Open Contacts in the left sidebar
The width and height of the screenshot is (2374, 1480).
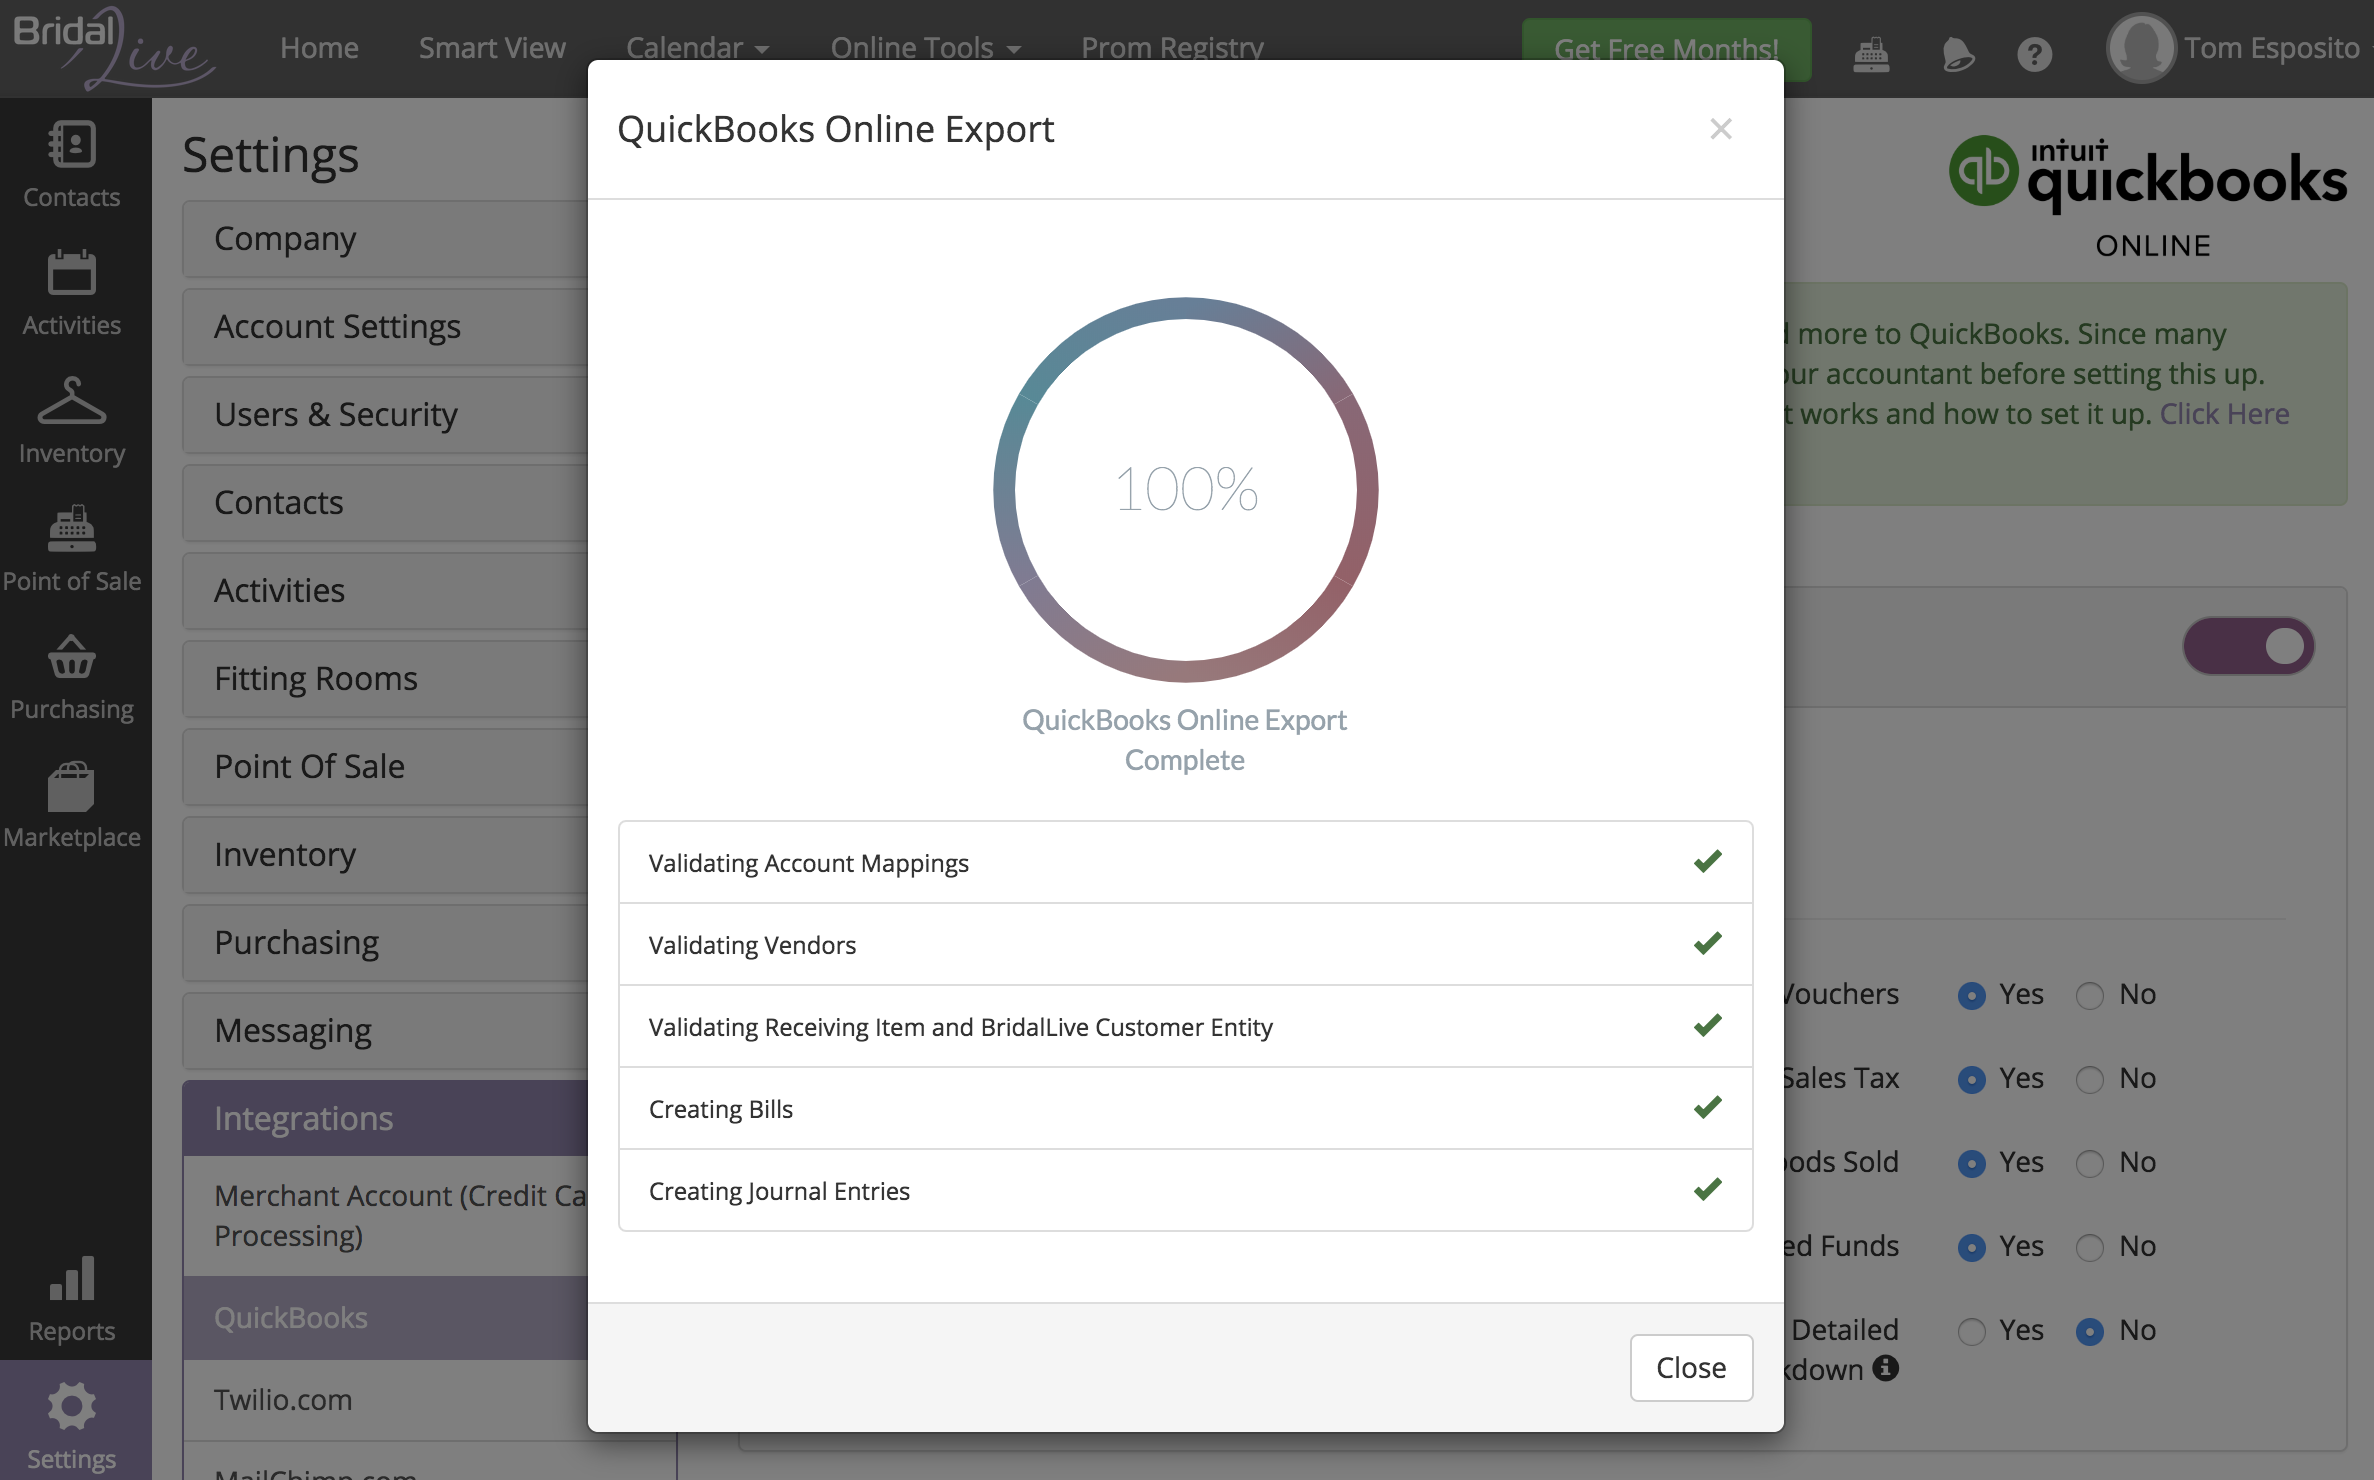click(72, 165)
